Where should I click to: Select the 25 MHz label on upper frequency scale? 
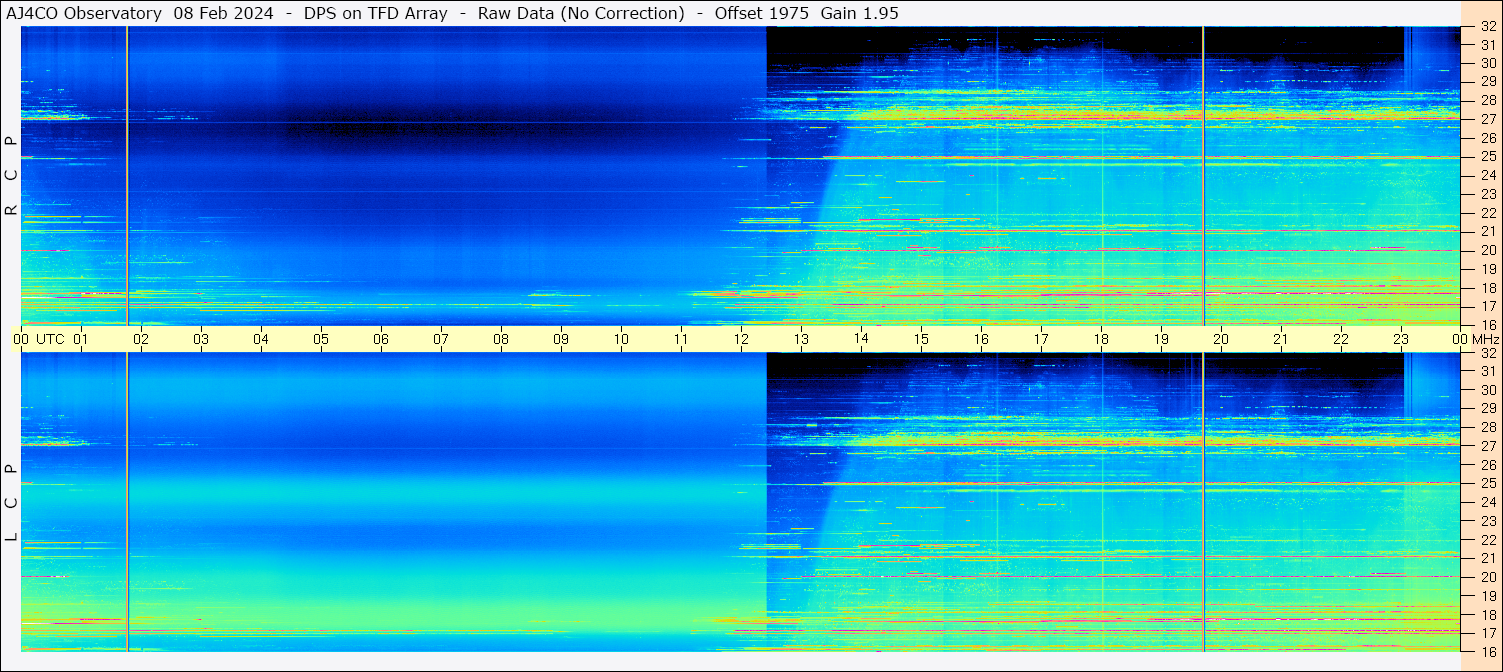pos(1487,157)
